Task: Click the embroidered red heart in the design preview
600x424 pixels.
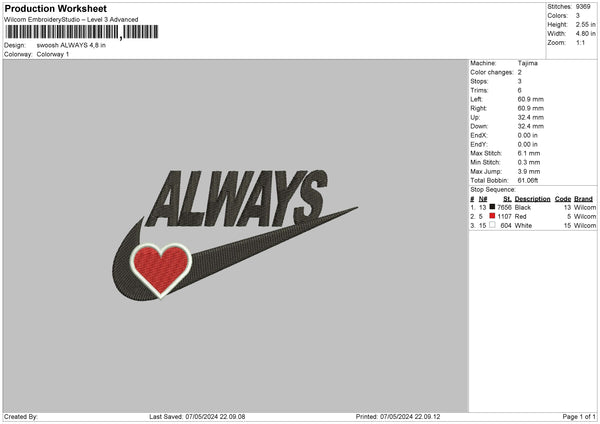Action: pos(160,270)
